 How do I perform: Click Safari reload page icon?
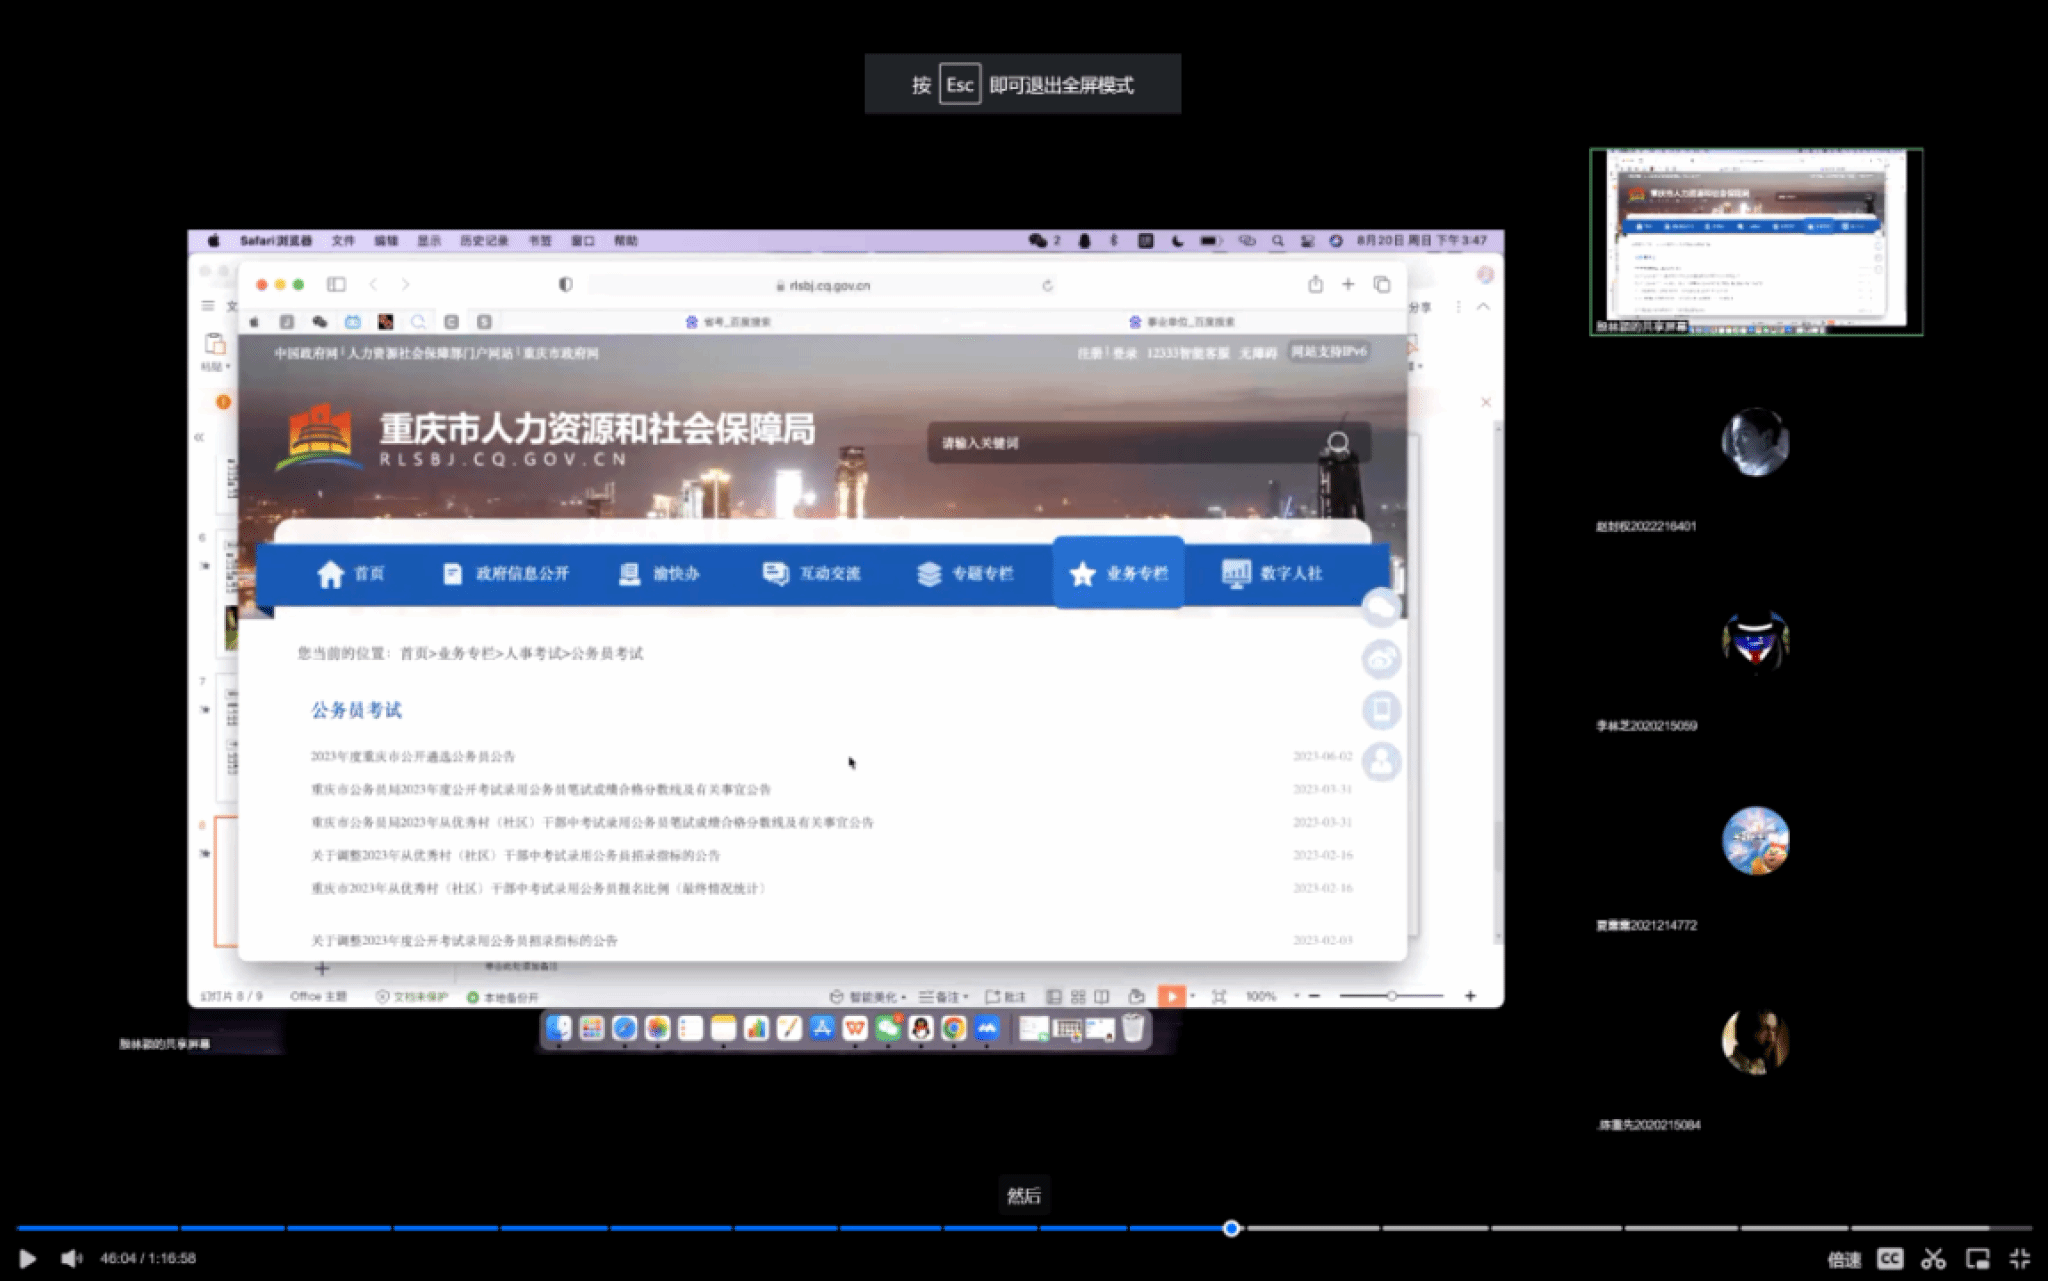(x=1047, y=286)
